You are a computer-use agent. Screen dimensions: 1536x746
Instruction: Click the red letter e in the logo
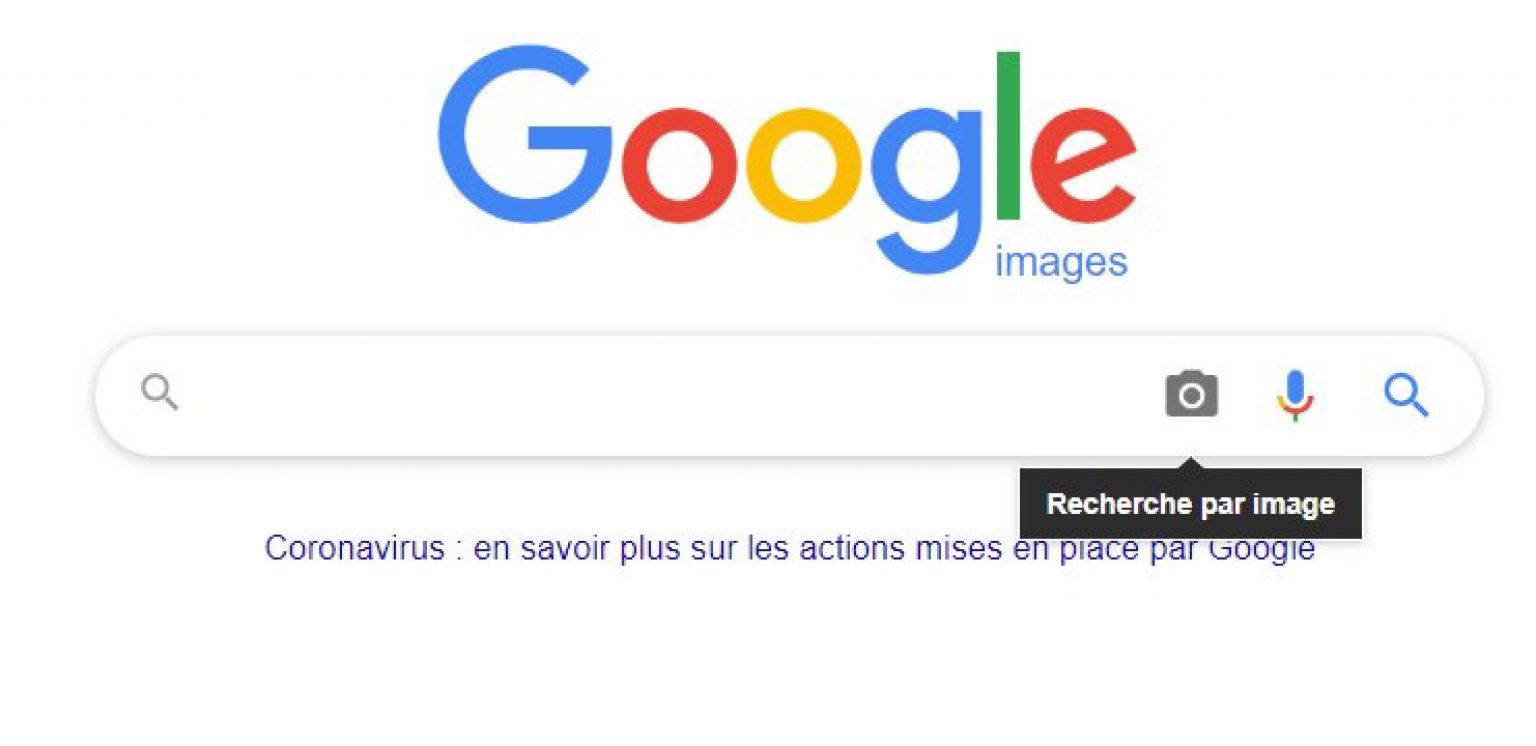click(x=1084, y=165)
